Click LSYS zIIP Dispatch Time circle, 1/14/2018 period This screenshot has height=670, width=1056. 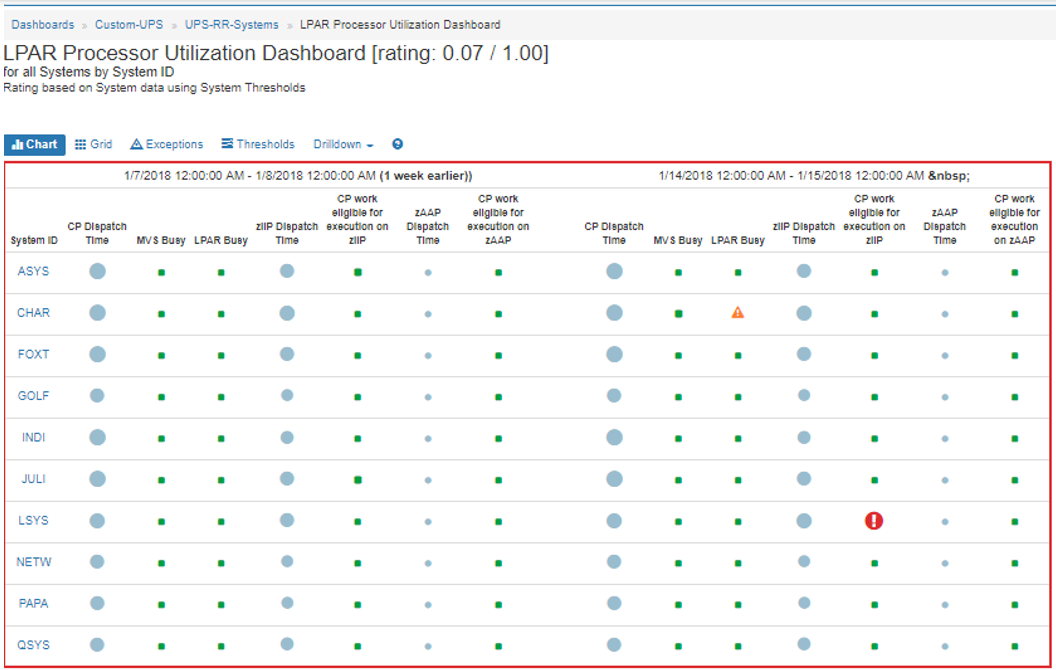[x=804, y=521]
